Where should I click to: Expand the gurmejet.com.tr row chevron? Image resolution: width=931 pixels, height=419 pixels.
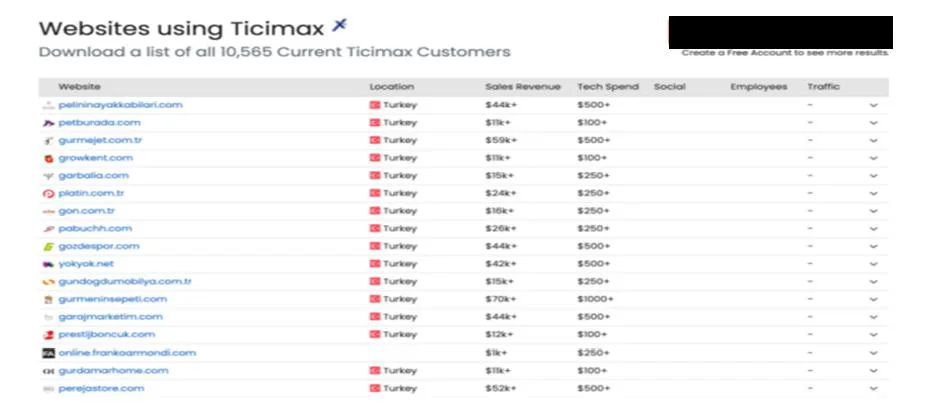point(873,141)
